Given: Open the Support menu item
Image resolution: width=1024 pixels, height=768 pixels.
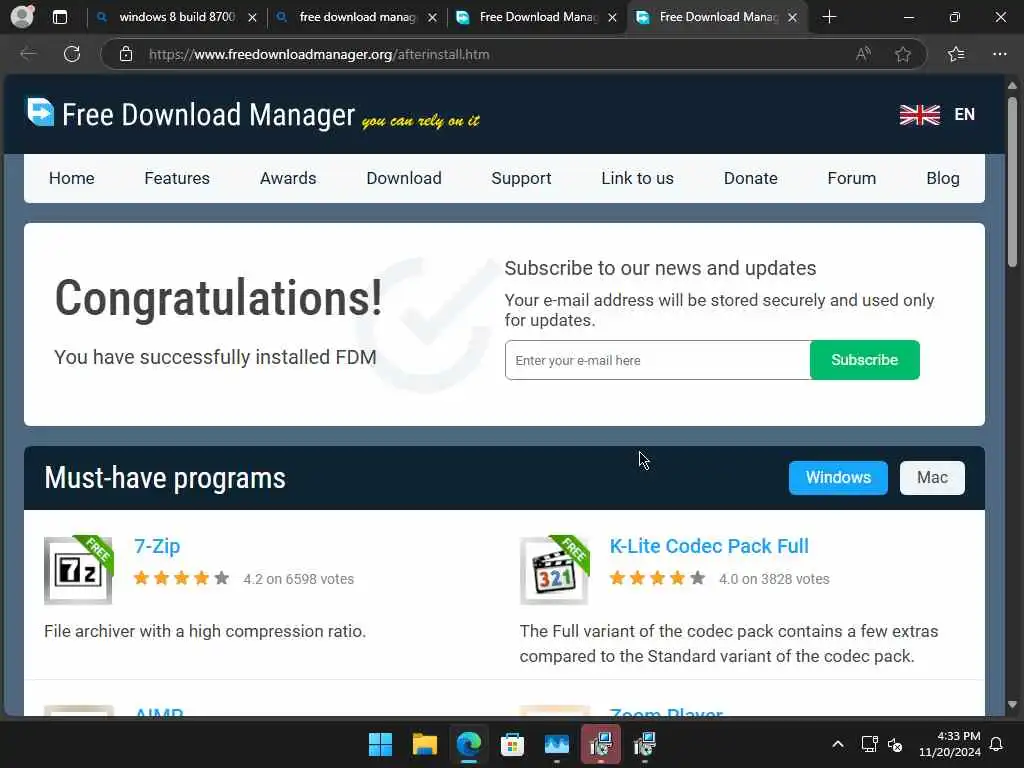Looking at the screenshot, I should (x=521, y=178).
